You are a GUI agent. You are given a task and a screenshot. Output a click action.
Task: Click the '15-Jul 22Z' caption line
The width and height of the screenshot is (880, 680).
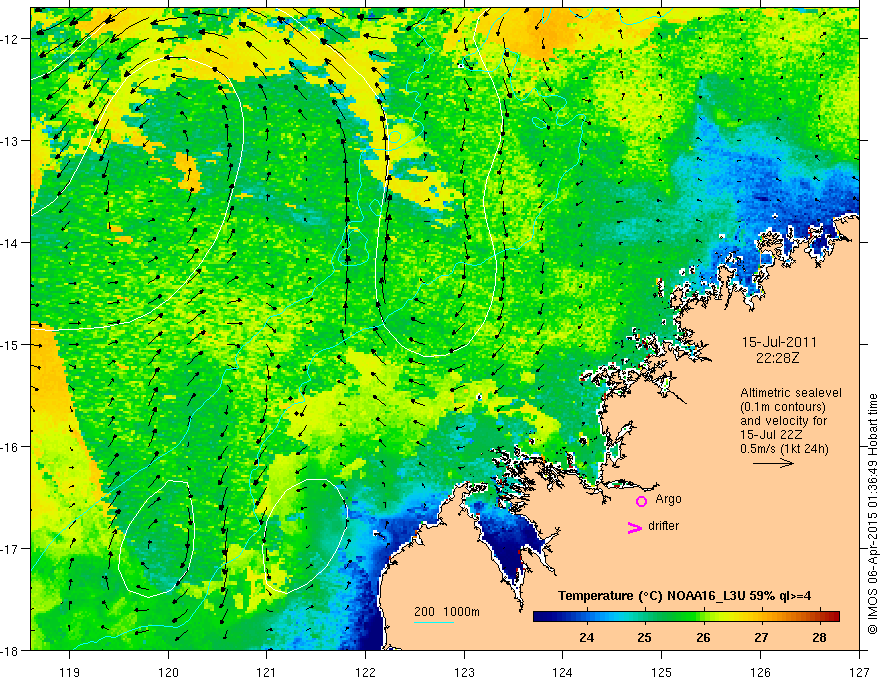[771, 435]
